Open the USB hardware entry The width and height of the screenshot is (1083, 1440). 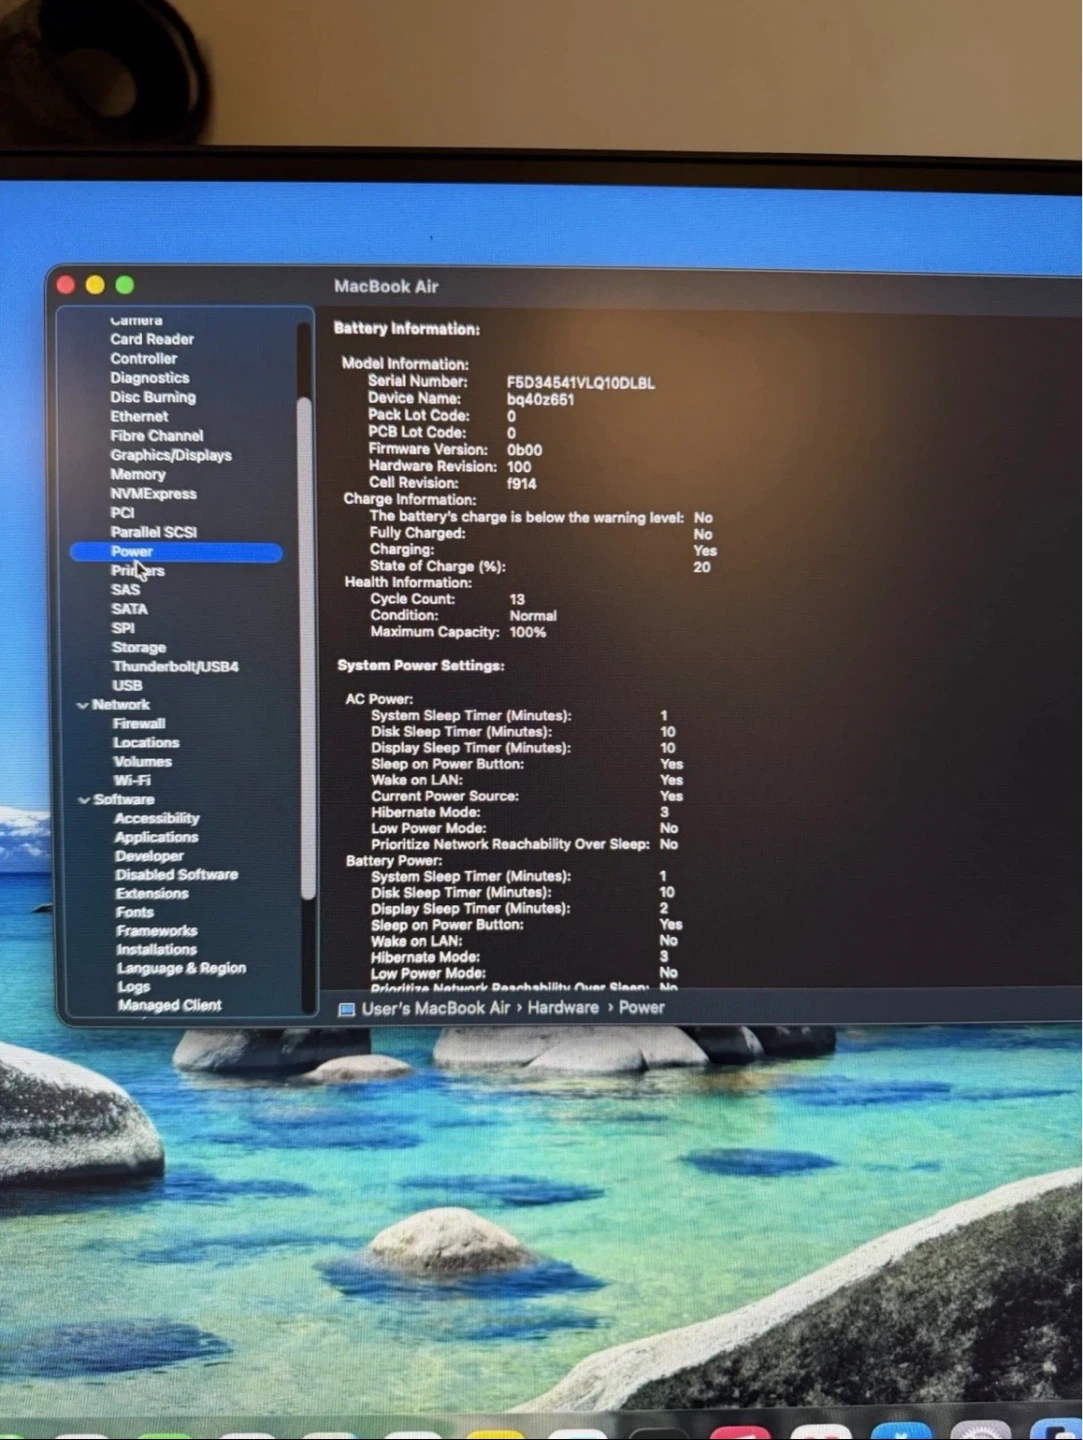point(127,686)
